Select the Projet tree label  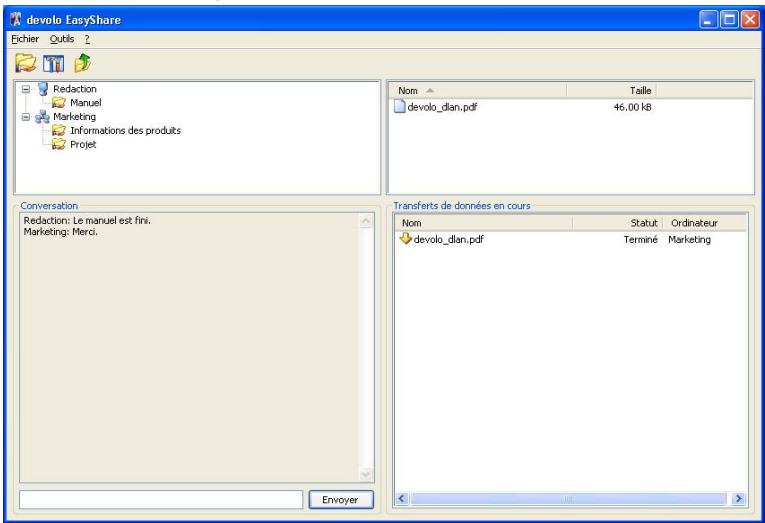click(83, 144)
